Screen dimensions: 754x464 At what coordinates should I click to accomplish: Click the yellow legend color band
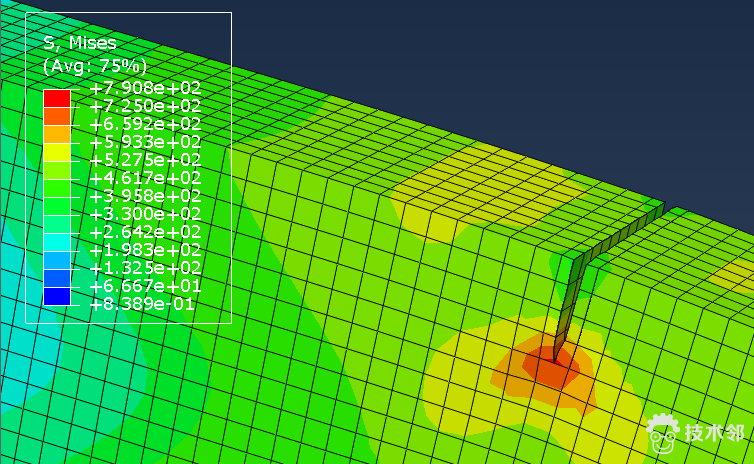click(57, 152)
